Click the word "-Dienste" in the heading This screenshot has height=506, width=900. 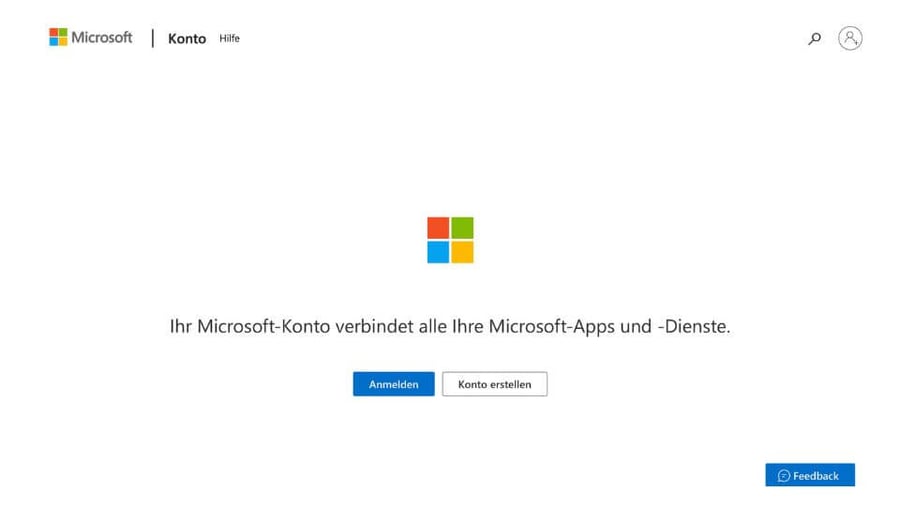[694, 327]
